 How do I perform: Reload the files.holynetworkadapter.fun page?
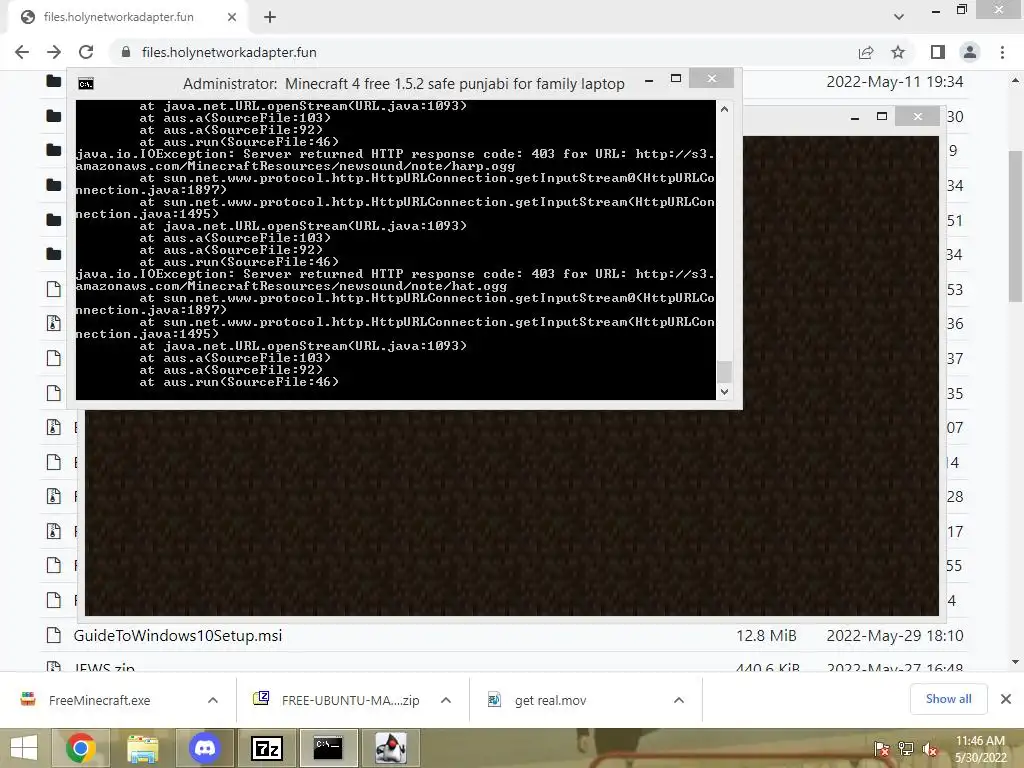click(86, 52)
